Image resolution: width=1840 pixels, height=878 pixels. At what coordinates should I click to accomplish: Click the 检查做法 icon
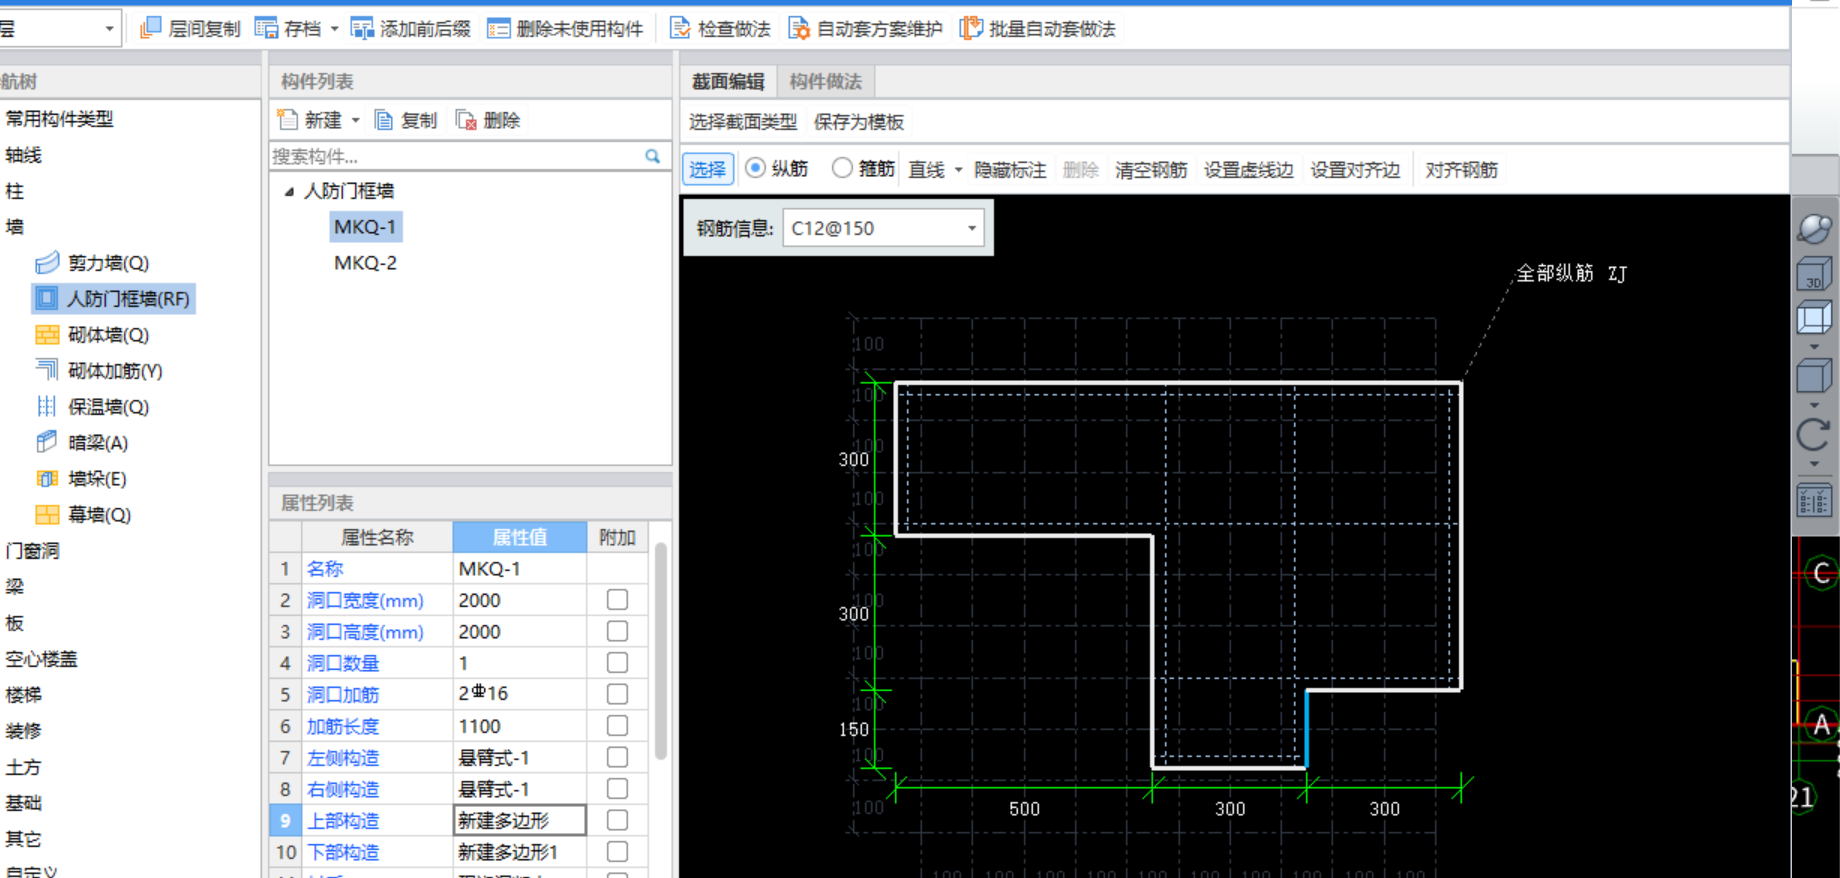point(680,28)
